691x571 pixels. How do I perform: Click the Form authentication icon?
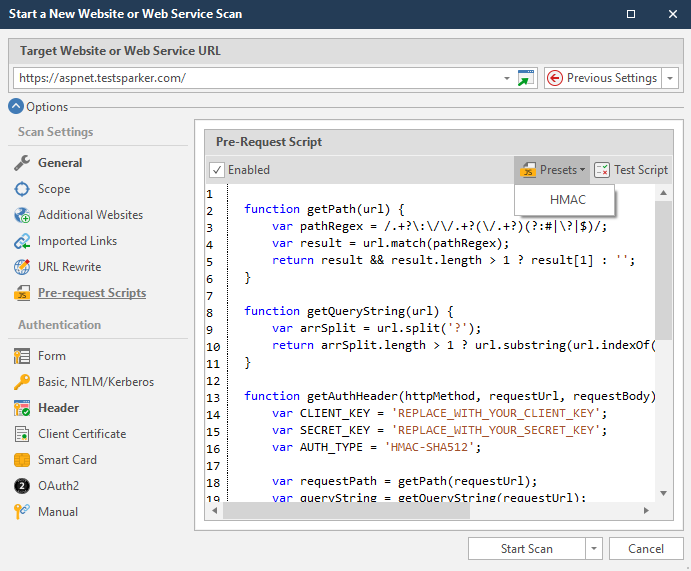point(22,356)
